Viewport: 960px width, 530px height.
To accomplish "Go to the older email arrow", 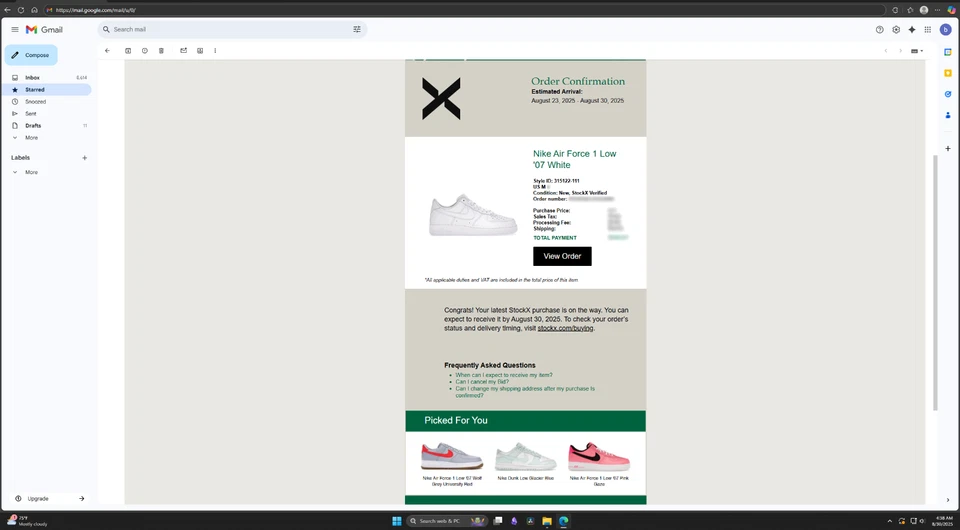I will 900,51.
